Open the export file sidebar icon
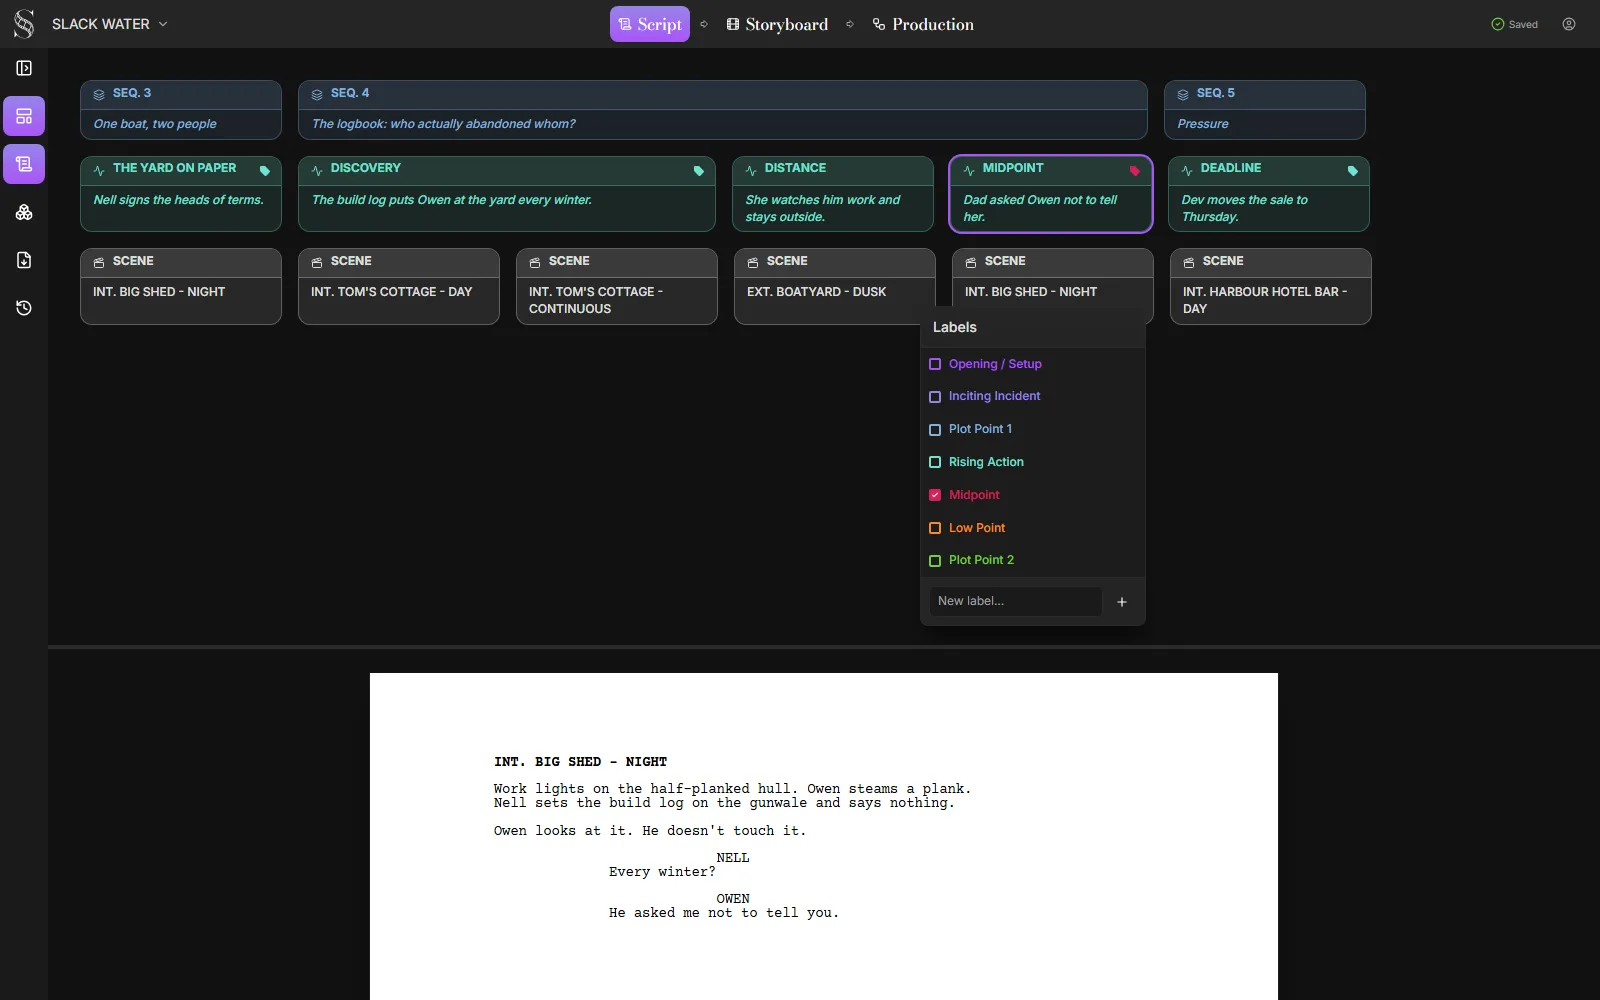Image resolution: width=1600 pixels, height=1000 pixels. 24,260
